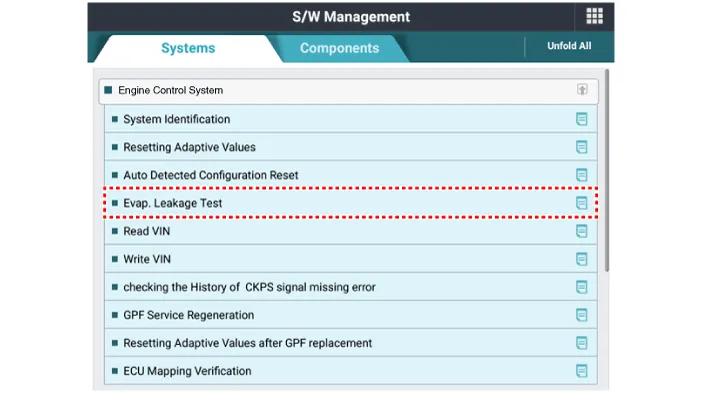The height and width of the screenshot is (393, 701).
Task: Open the grid menu icon in header
Action: click(594, 16)
